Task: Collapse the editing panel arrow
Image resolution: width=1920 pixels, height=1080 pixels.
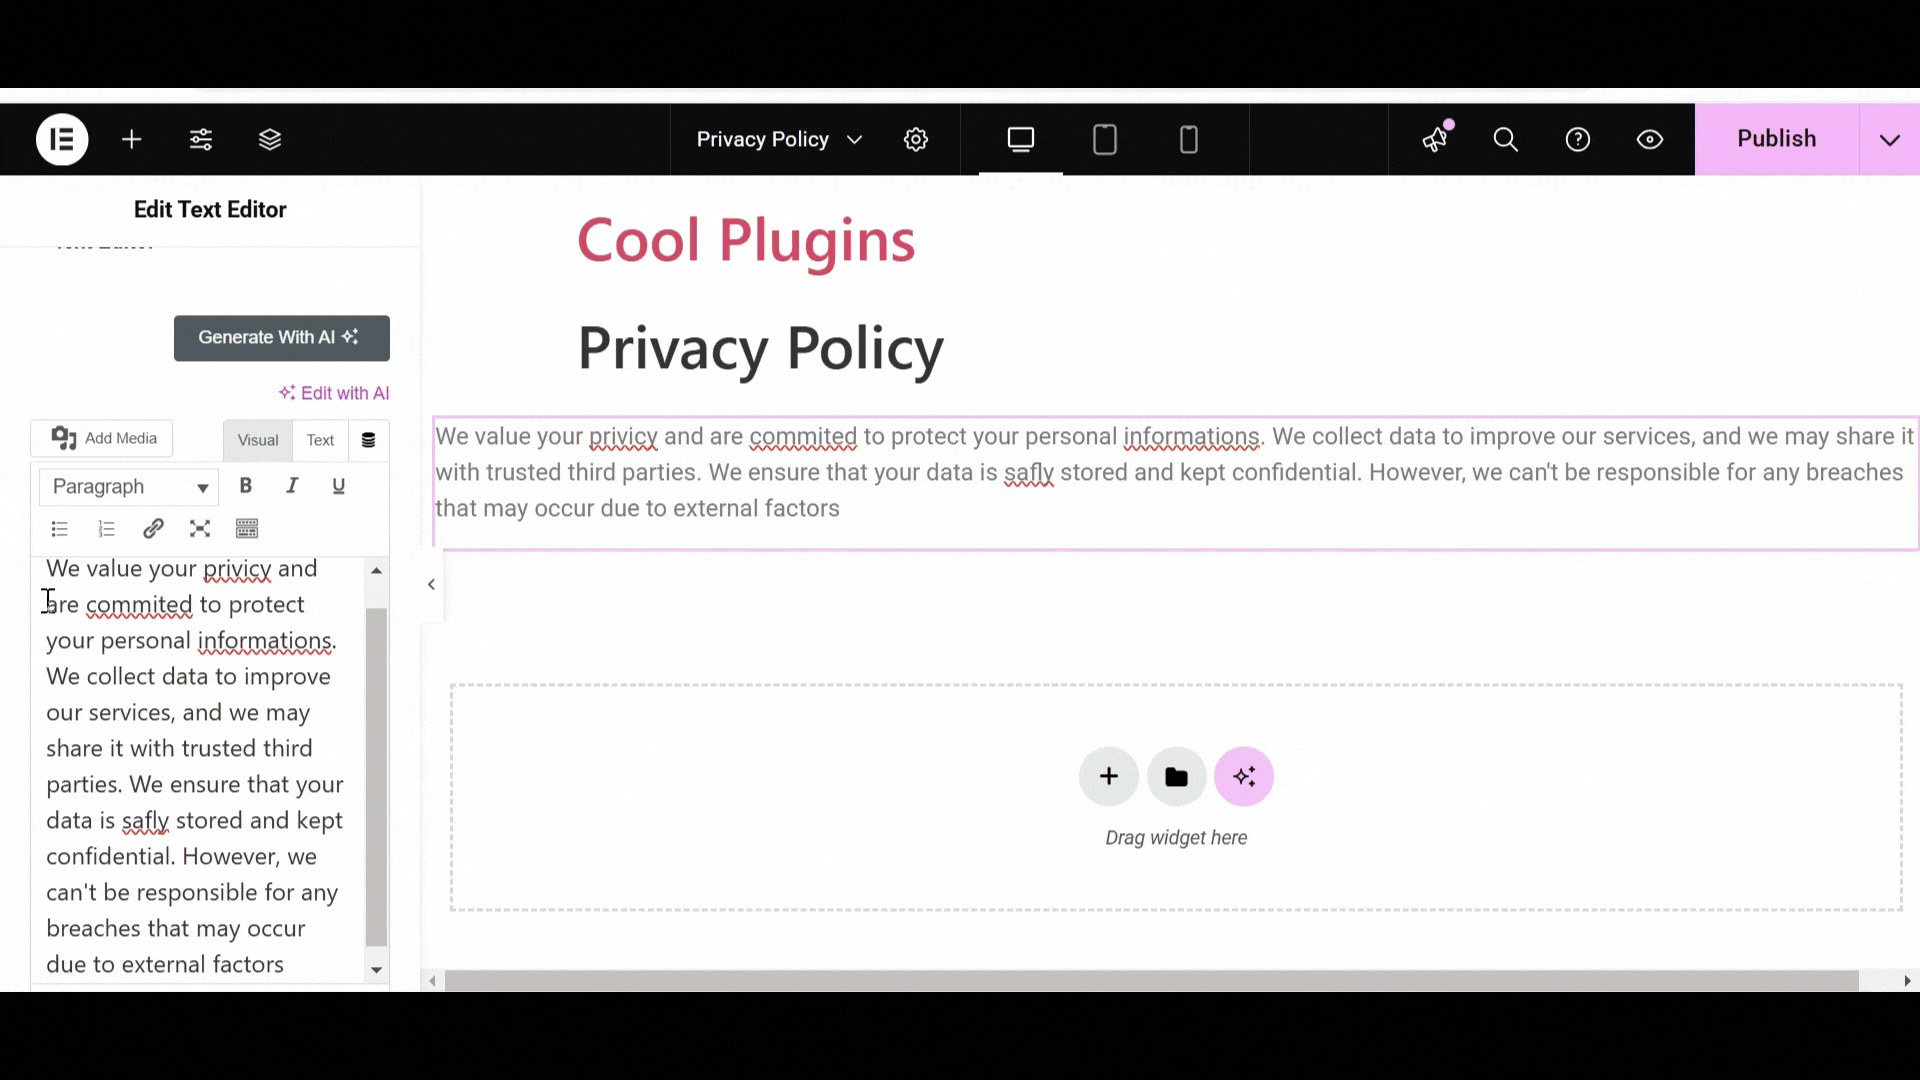Action: tap(431, 584)
